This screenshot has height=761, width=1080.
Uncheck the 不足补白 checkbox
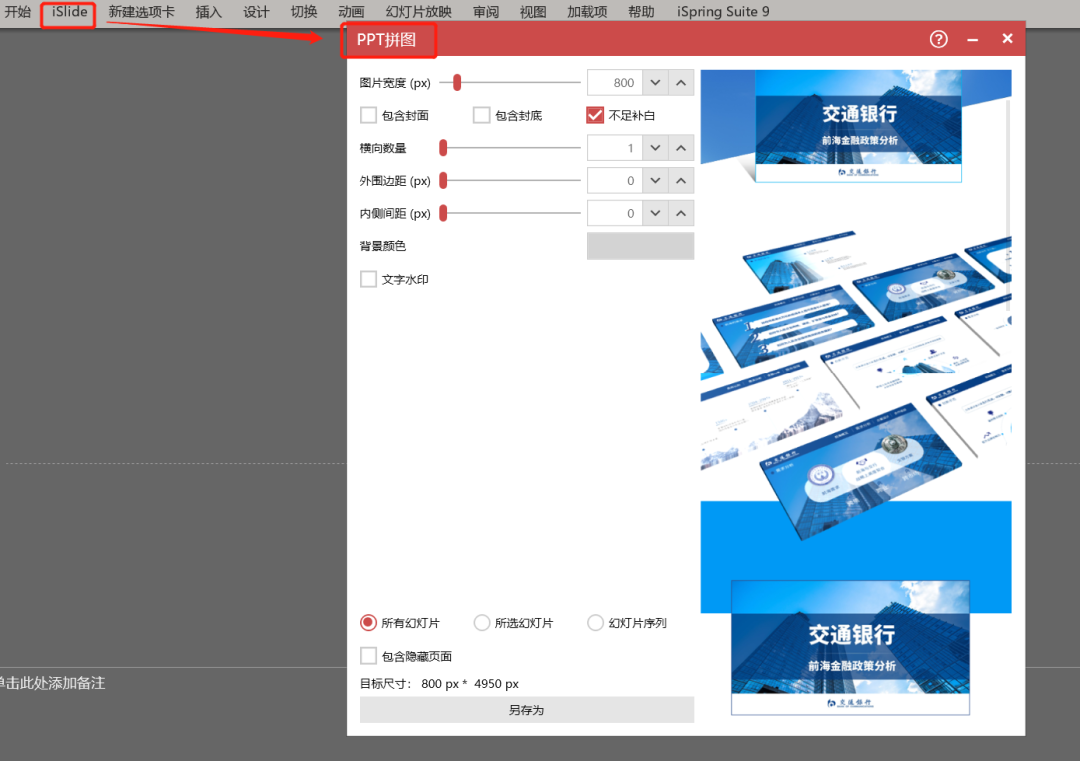click(x=595, y=115)
